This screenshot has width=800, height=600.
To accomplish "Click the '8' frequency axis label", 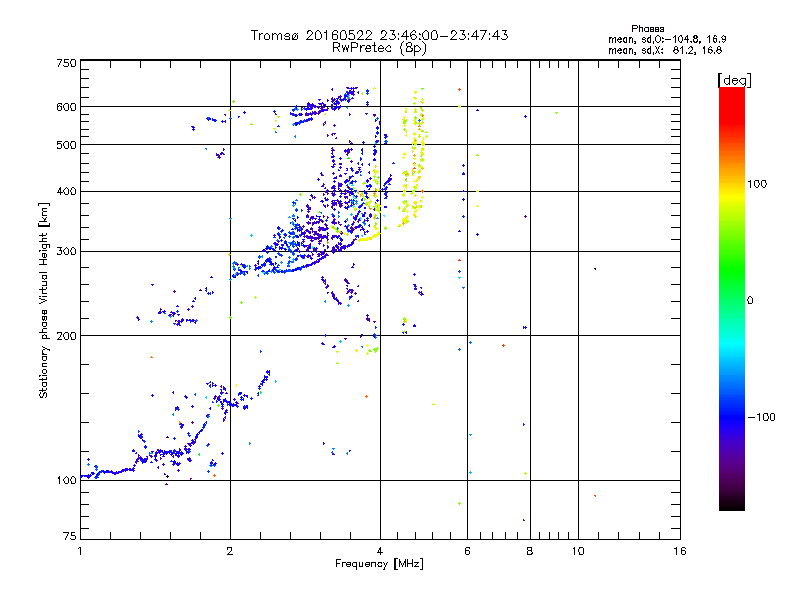I will (x=530, y=551).
